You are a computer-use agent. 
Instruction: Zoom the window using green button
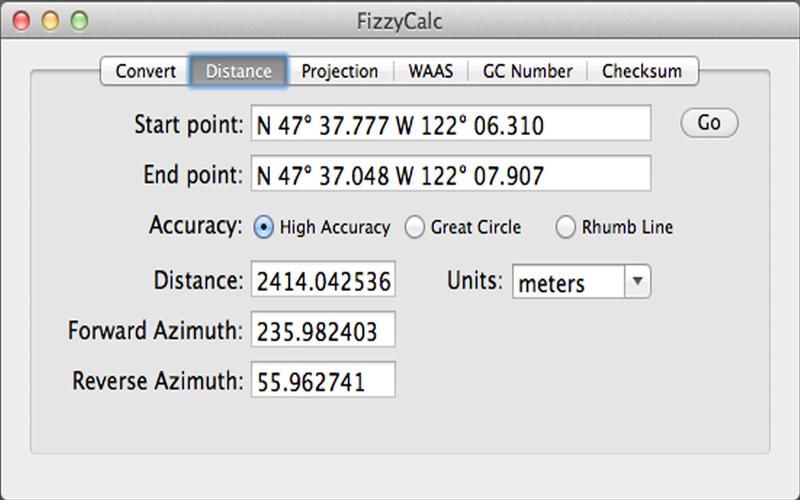coord(80,21)
